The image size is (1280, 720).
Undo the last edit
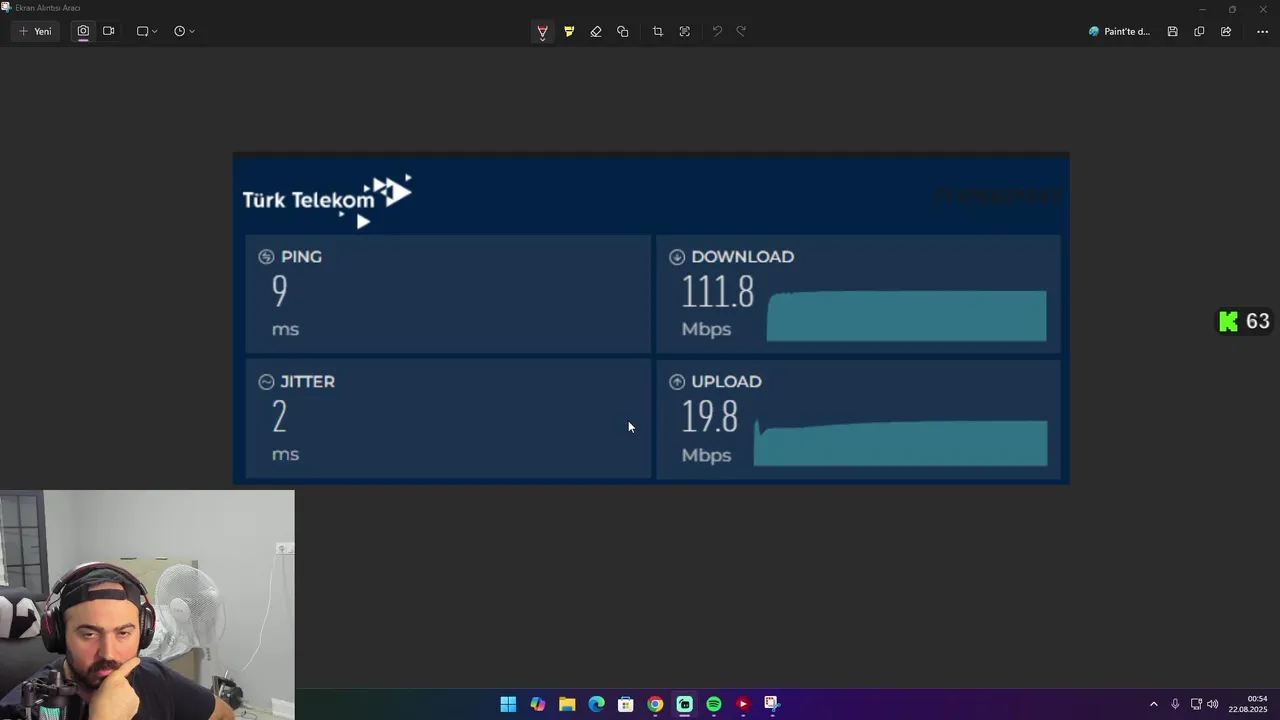tap(717, 31)
